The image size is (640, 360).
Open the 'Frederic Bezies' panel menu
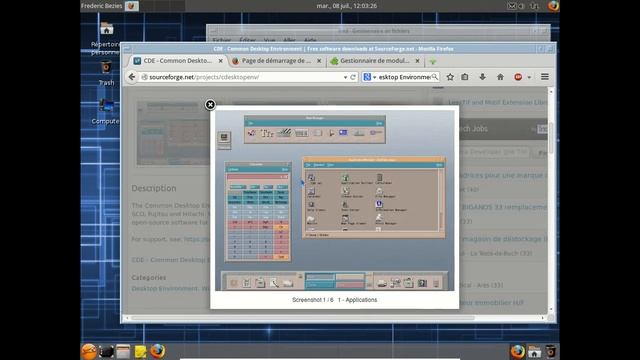[x=101, y=6]
